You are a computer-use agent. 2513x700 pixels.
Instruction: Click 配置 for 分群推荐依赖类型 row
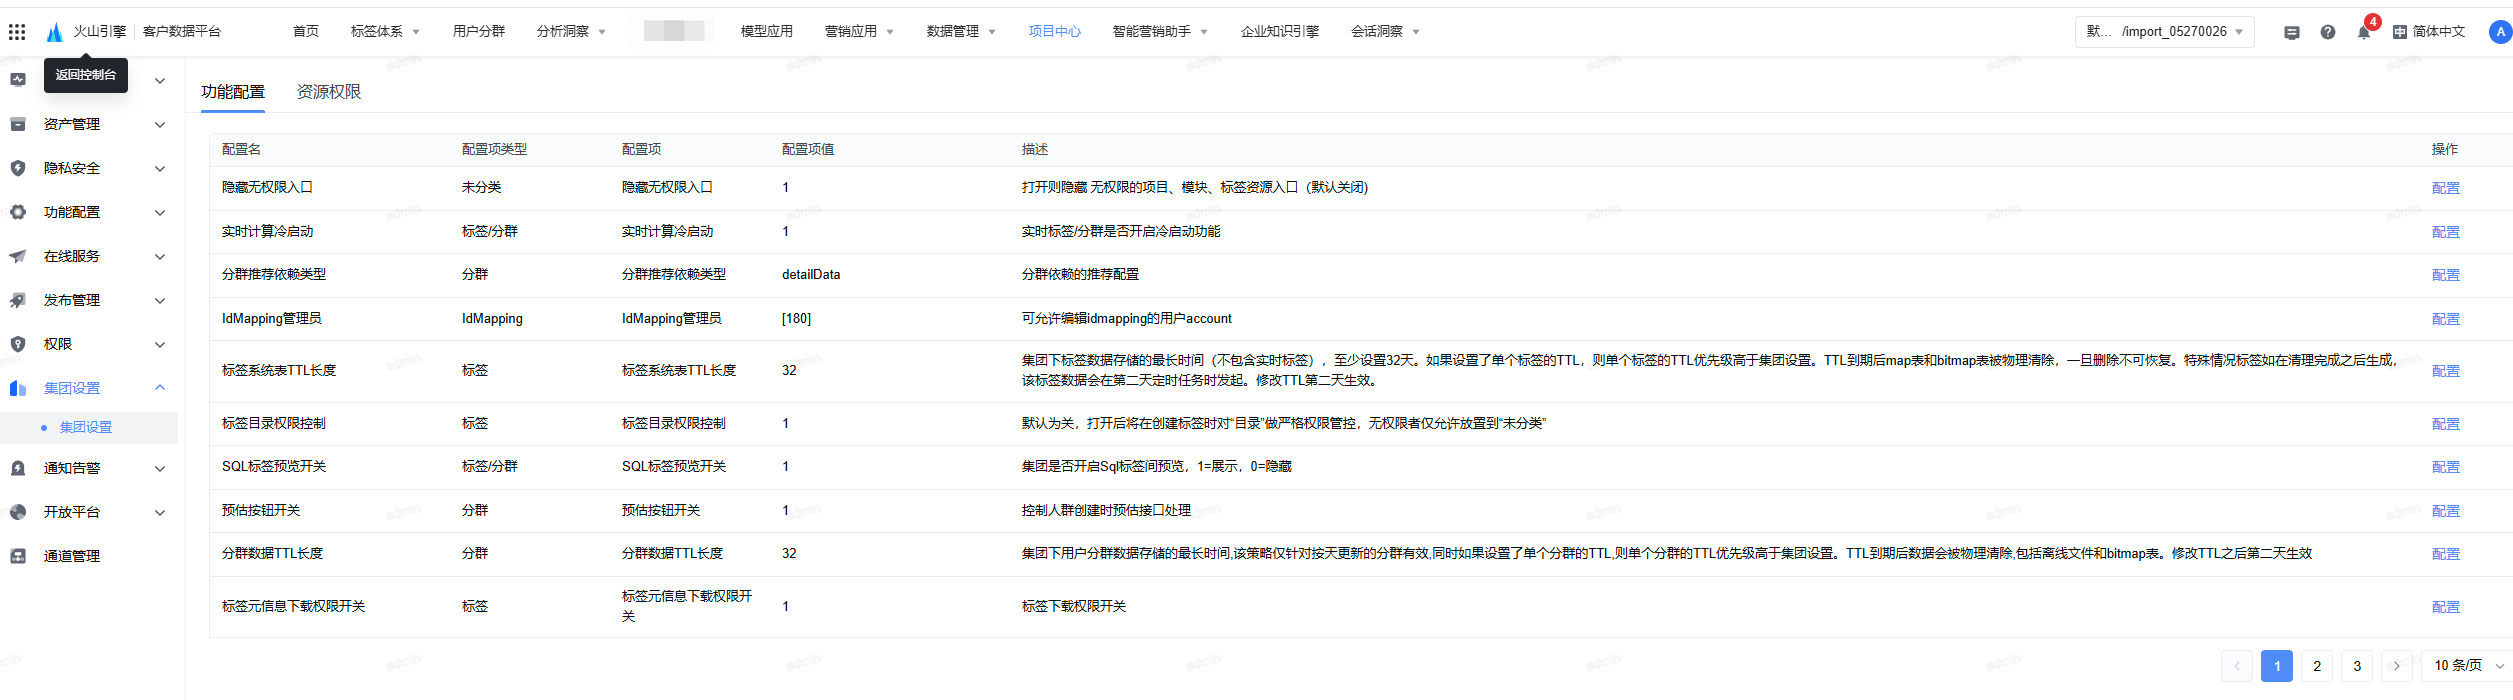(x=2446, y=275)
